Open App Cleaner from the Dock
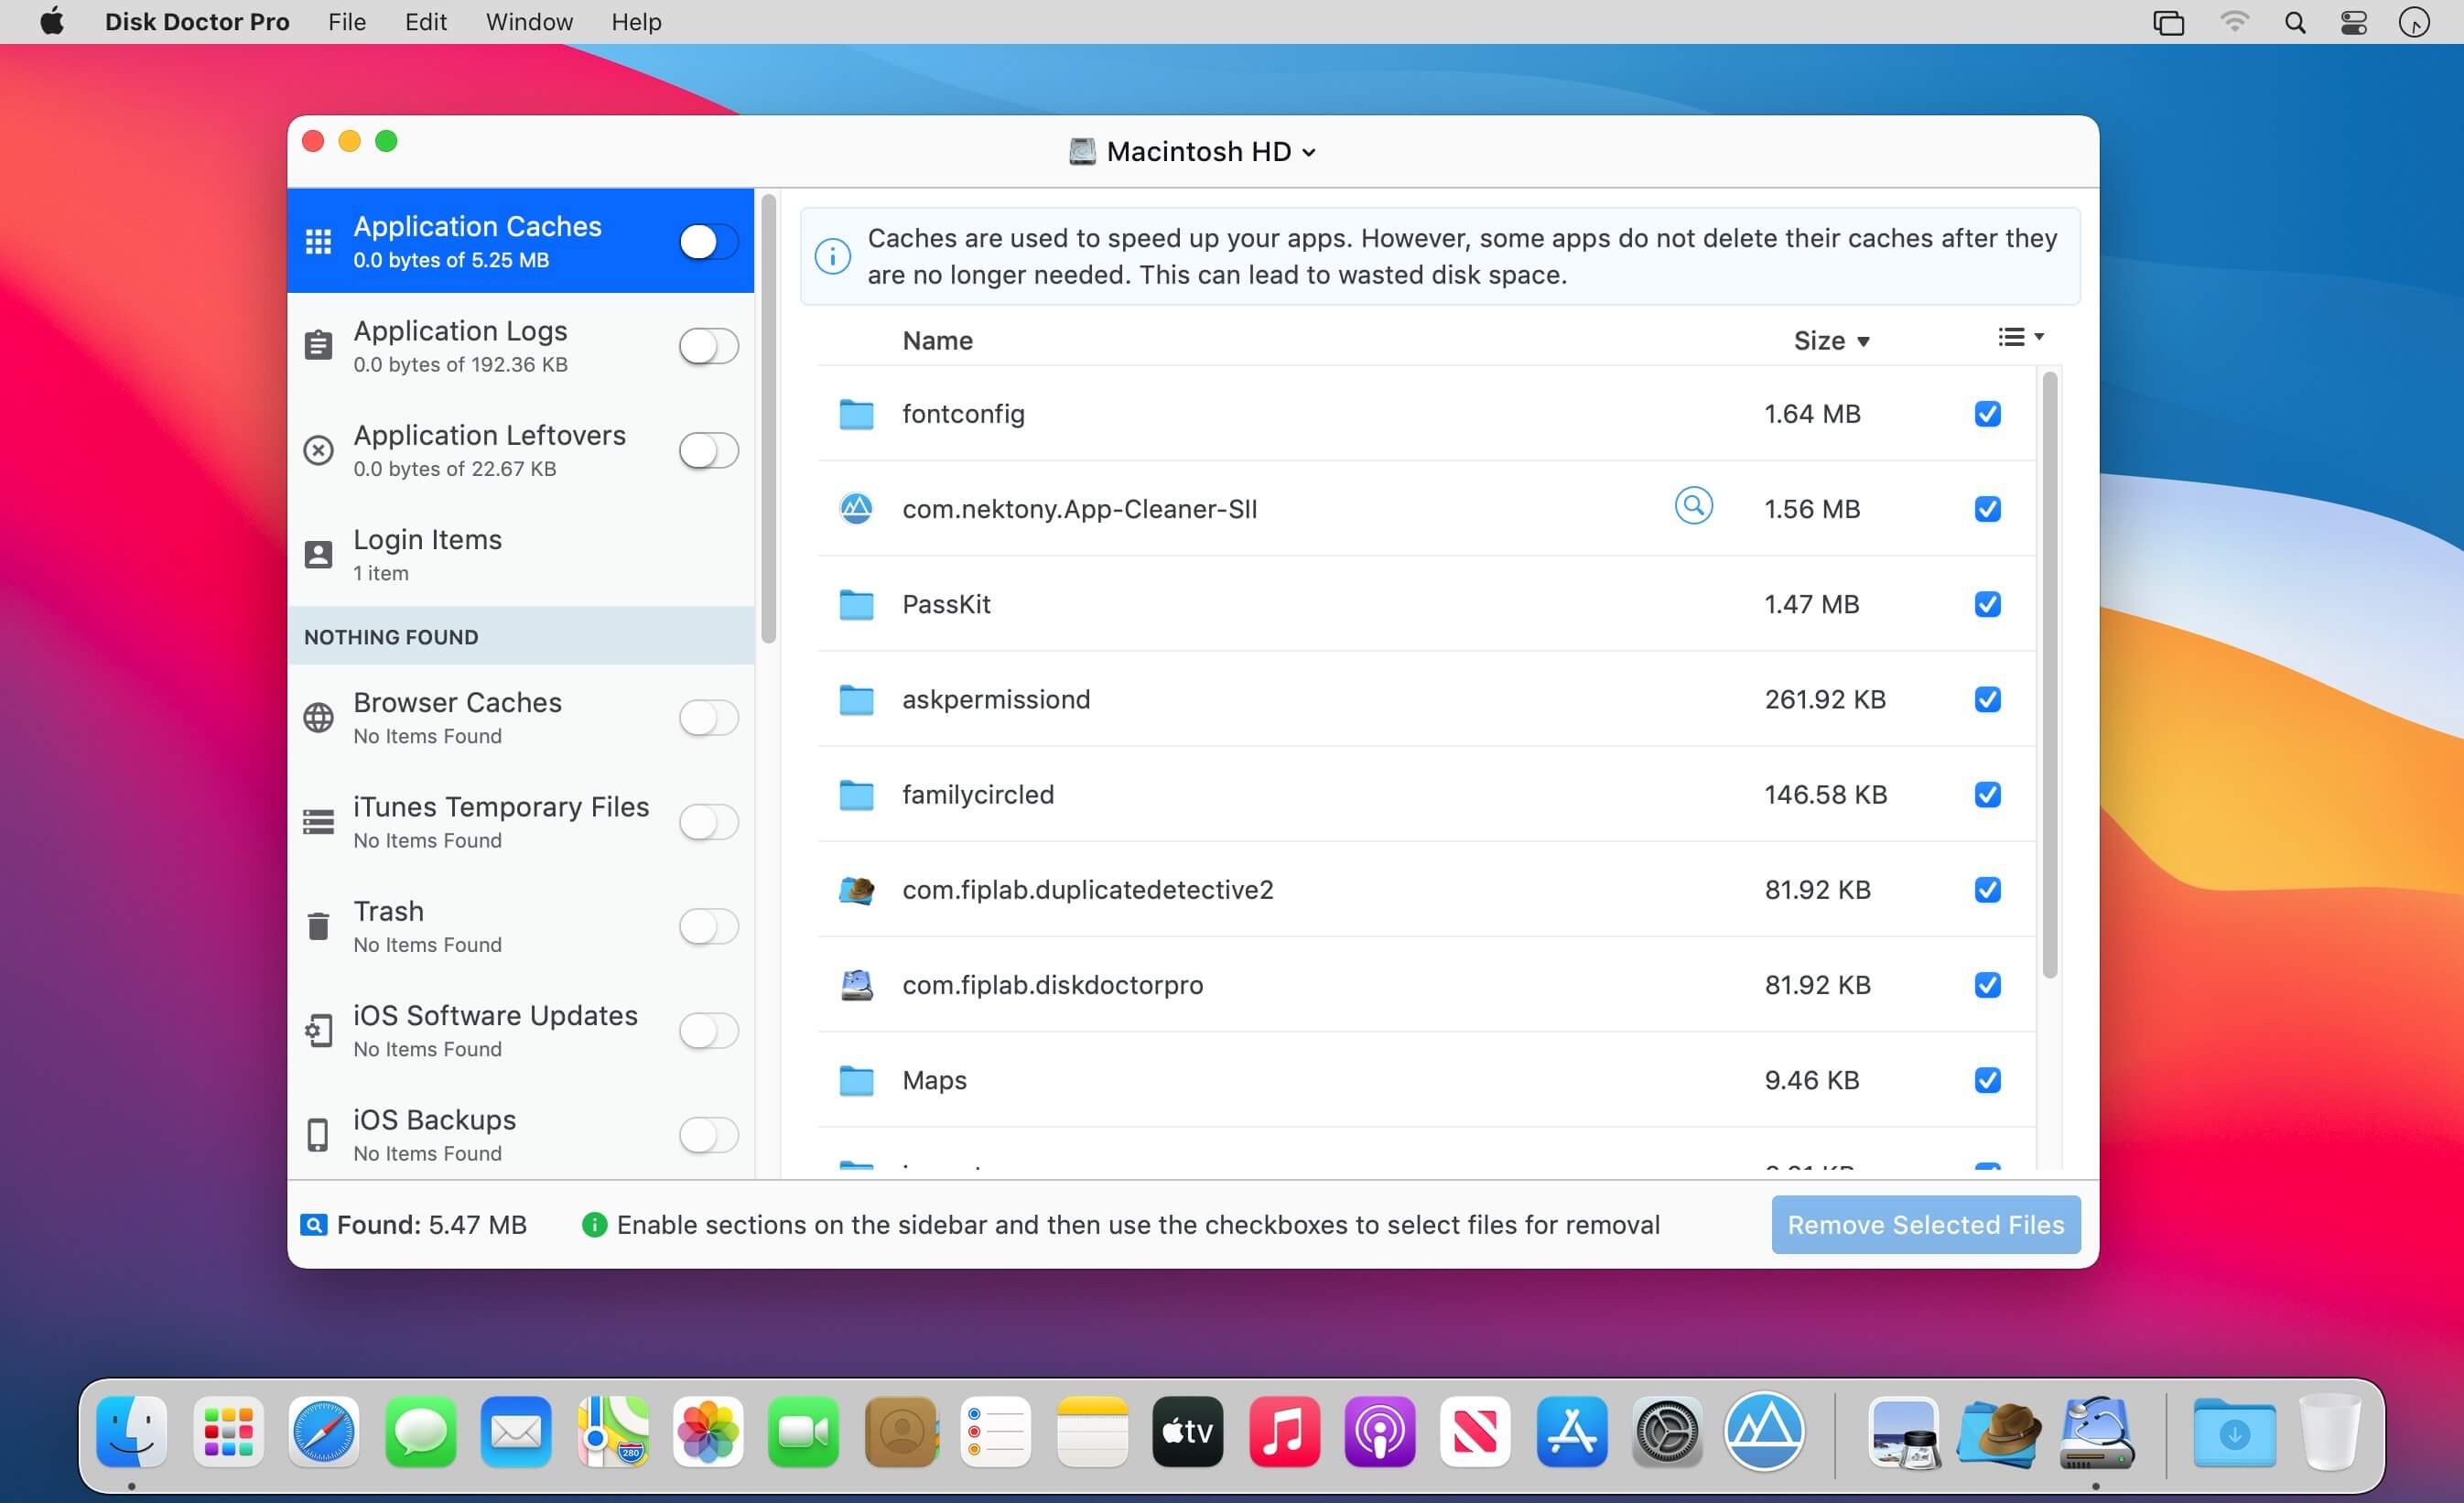The height and width of the screenshot is (1503, 2464). 1764,1432
